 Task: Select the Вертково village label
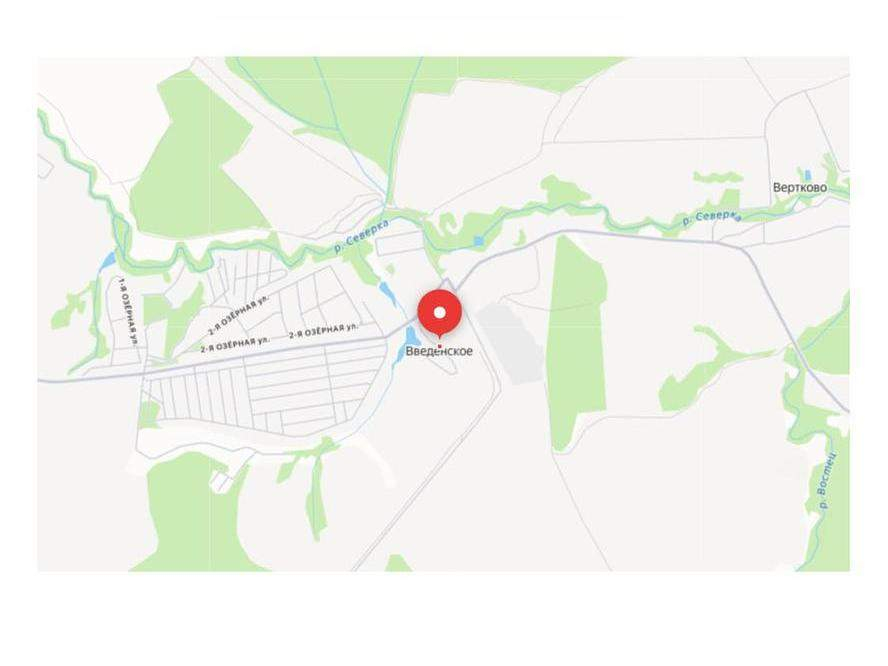coord(800,187)
